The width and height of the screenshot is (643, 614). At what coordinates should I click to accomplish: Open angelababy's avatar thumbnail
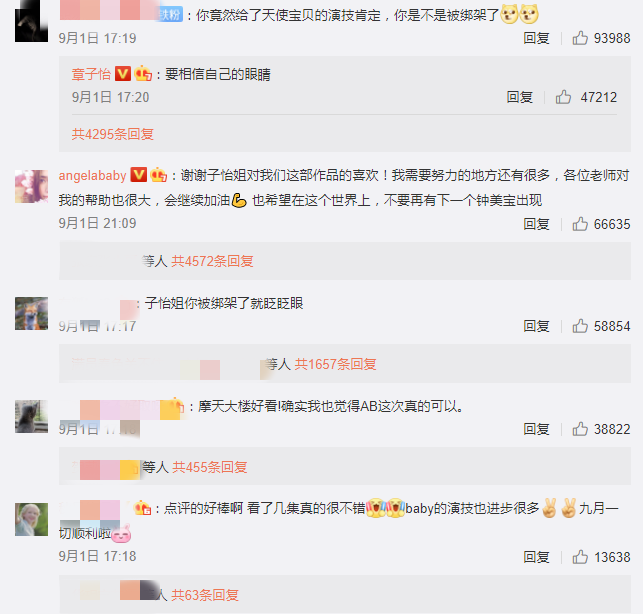tap(32, 187)
